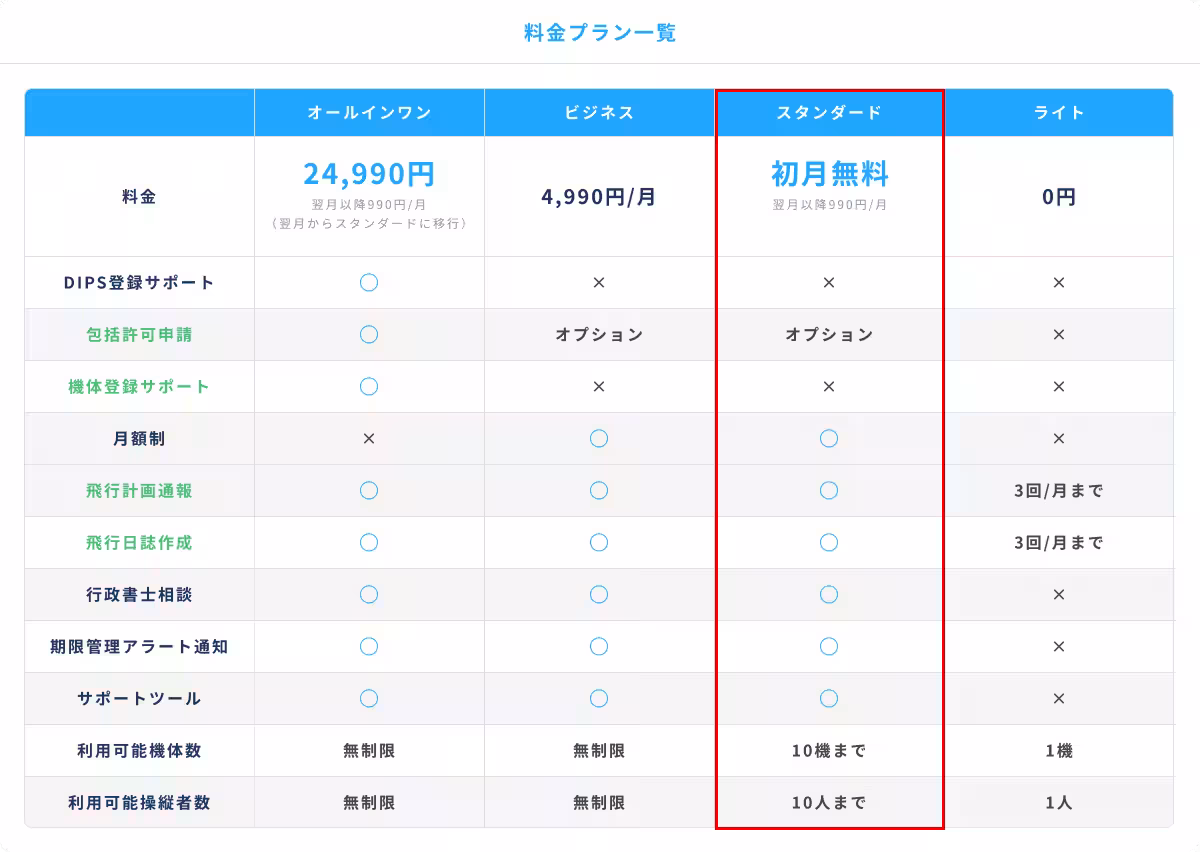Image resolution: width=1200 pixels, height=852 pixels.
Task: Click the 初月無料 price text
Action: pyautogui.click(x=829, y=175)
